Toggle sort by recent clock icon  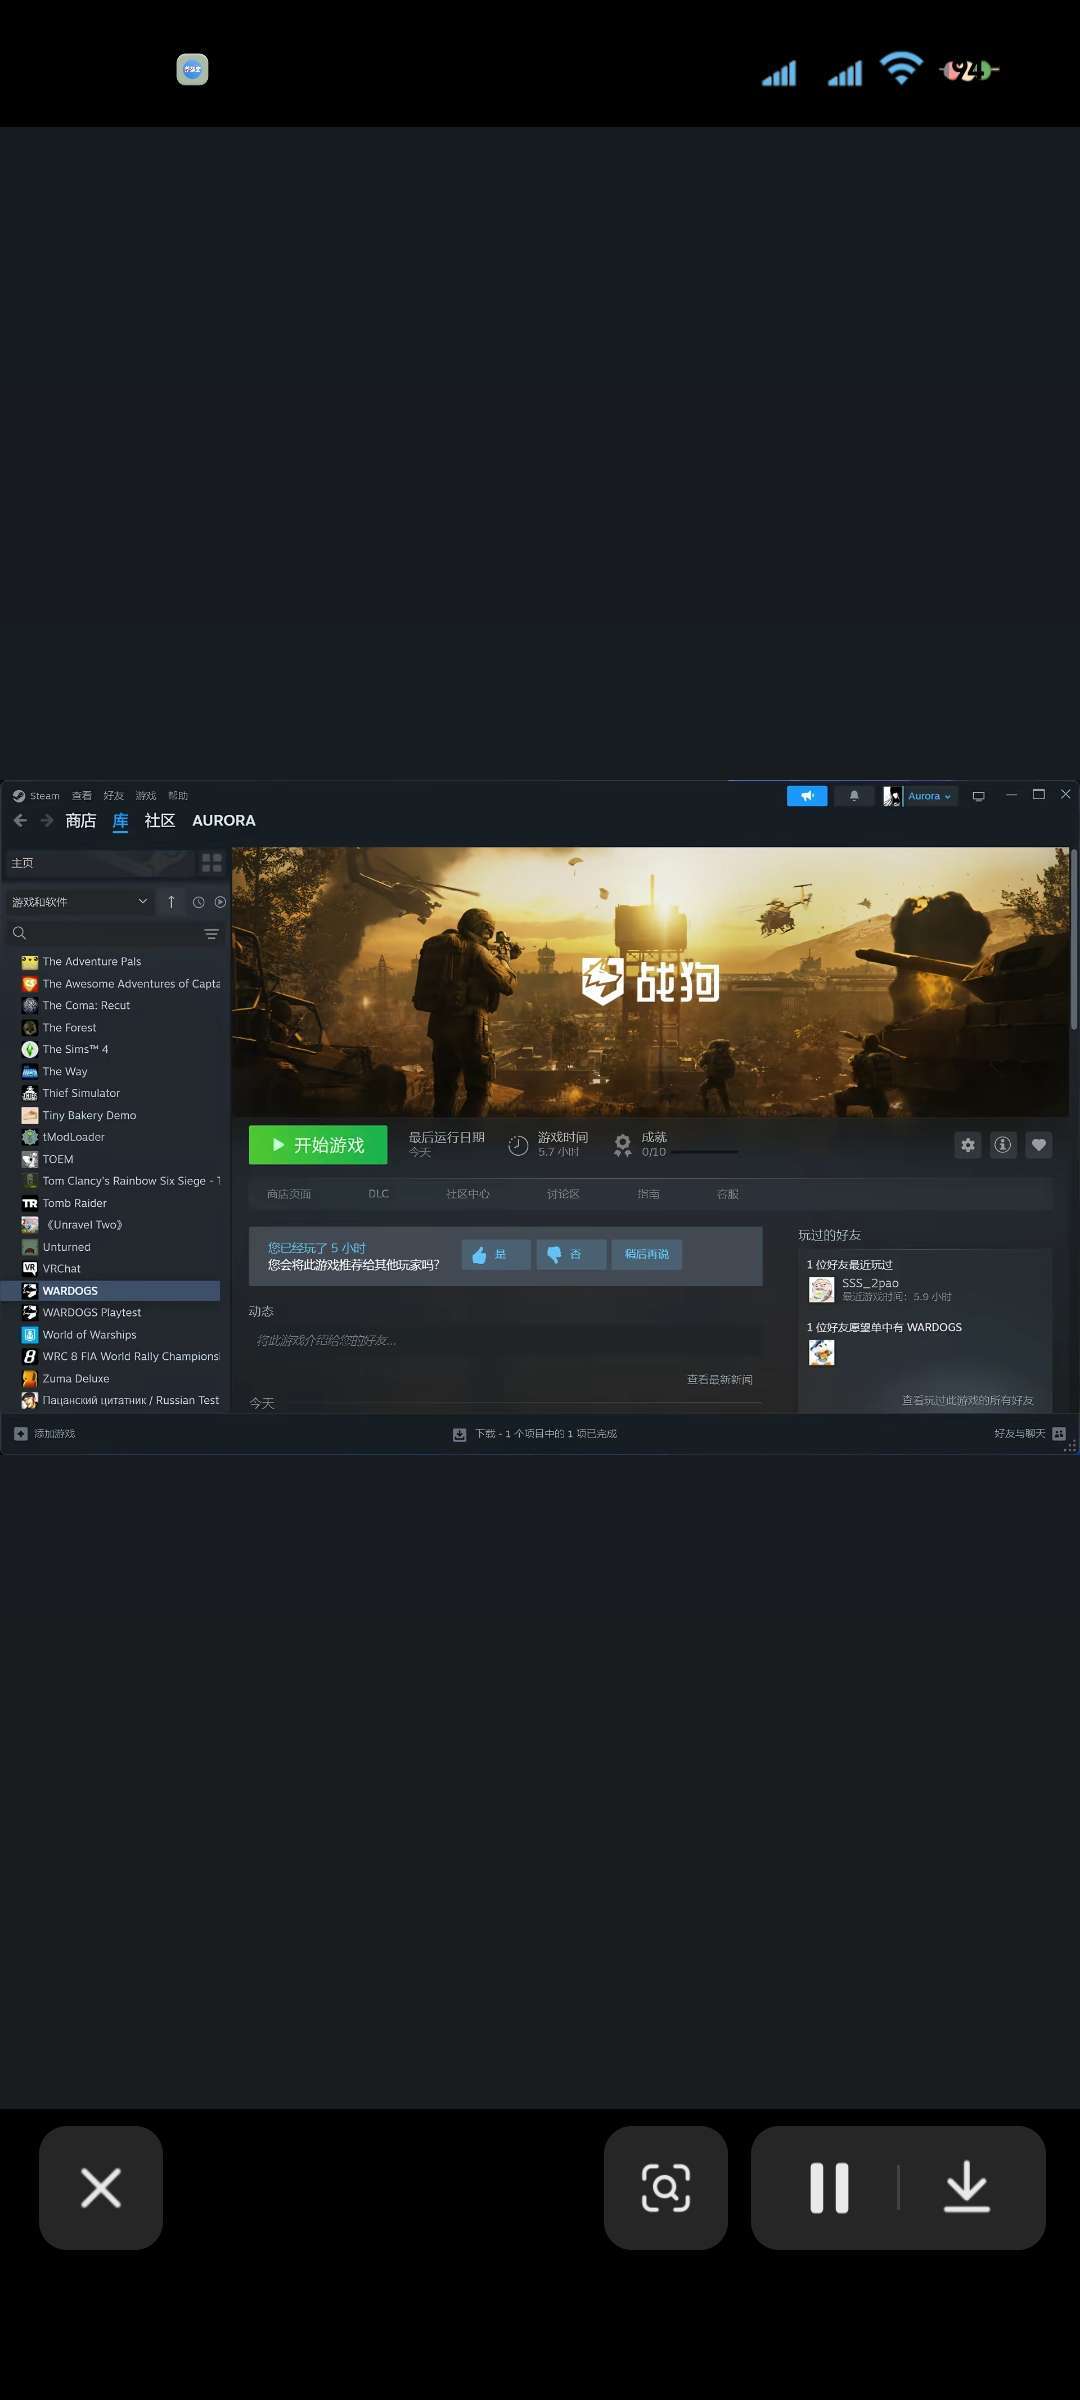coord(198,902)
